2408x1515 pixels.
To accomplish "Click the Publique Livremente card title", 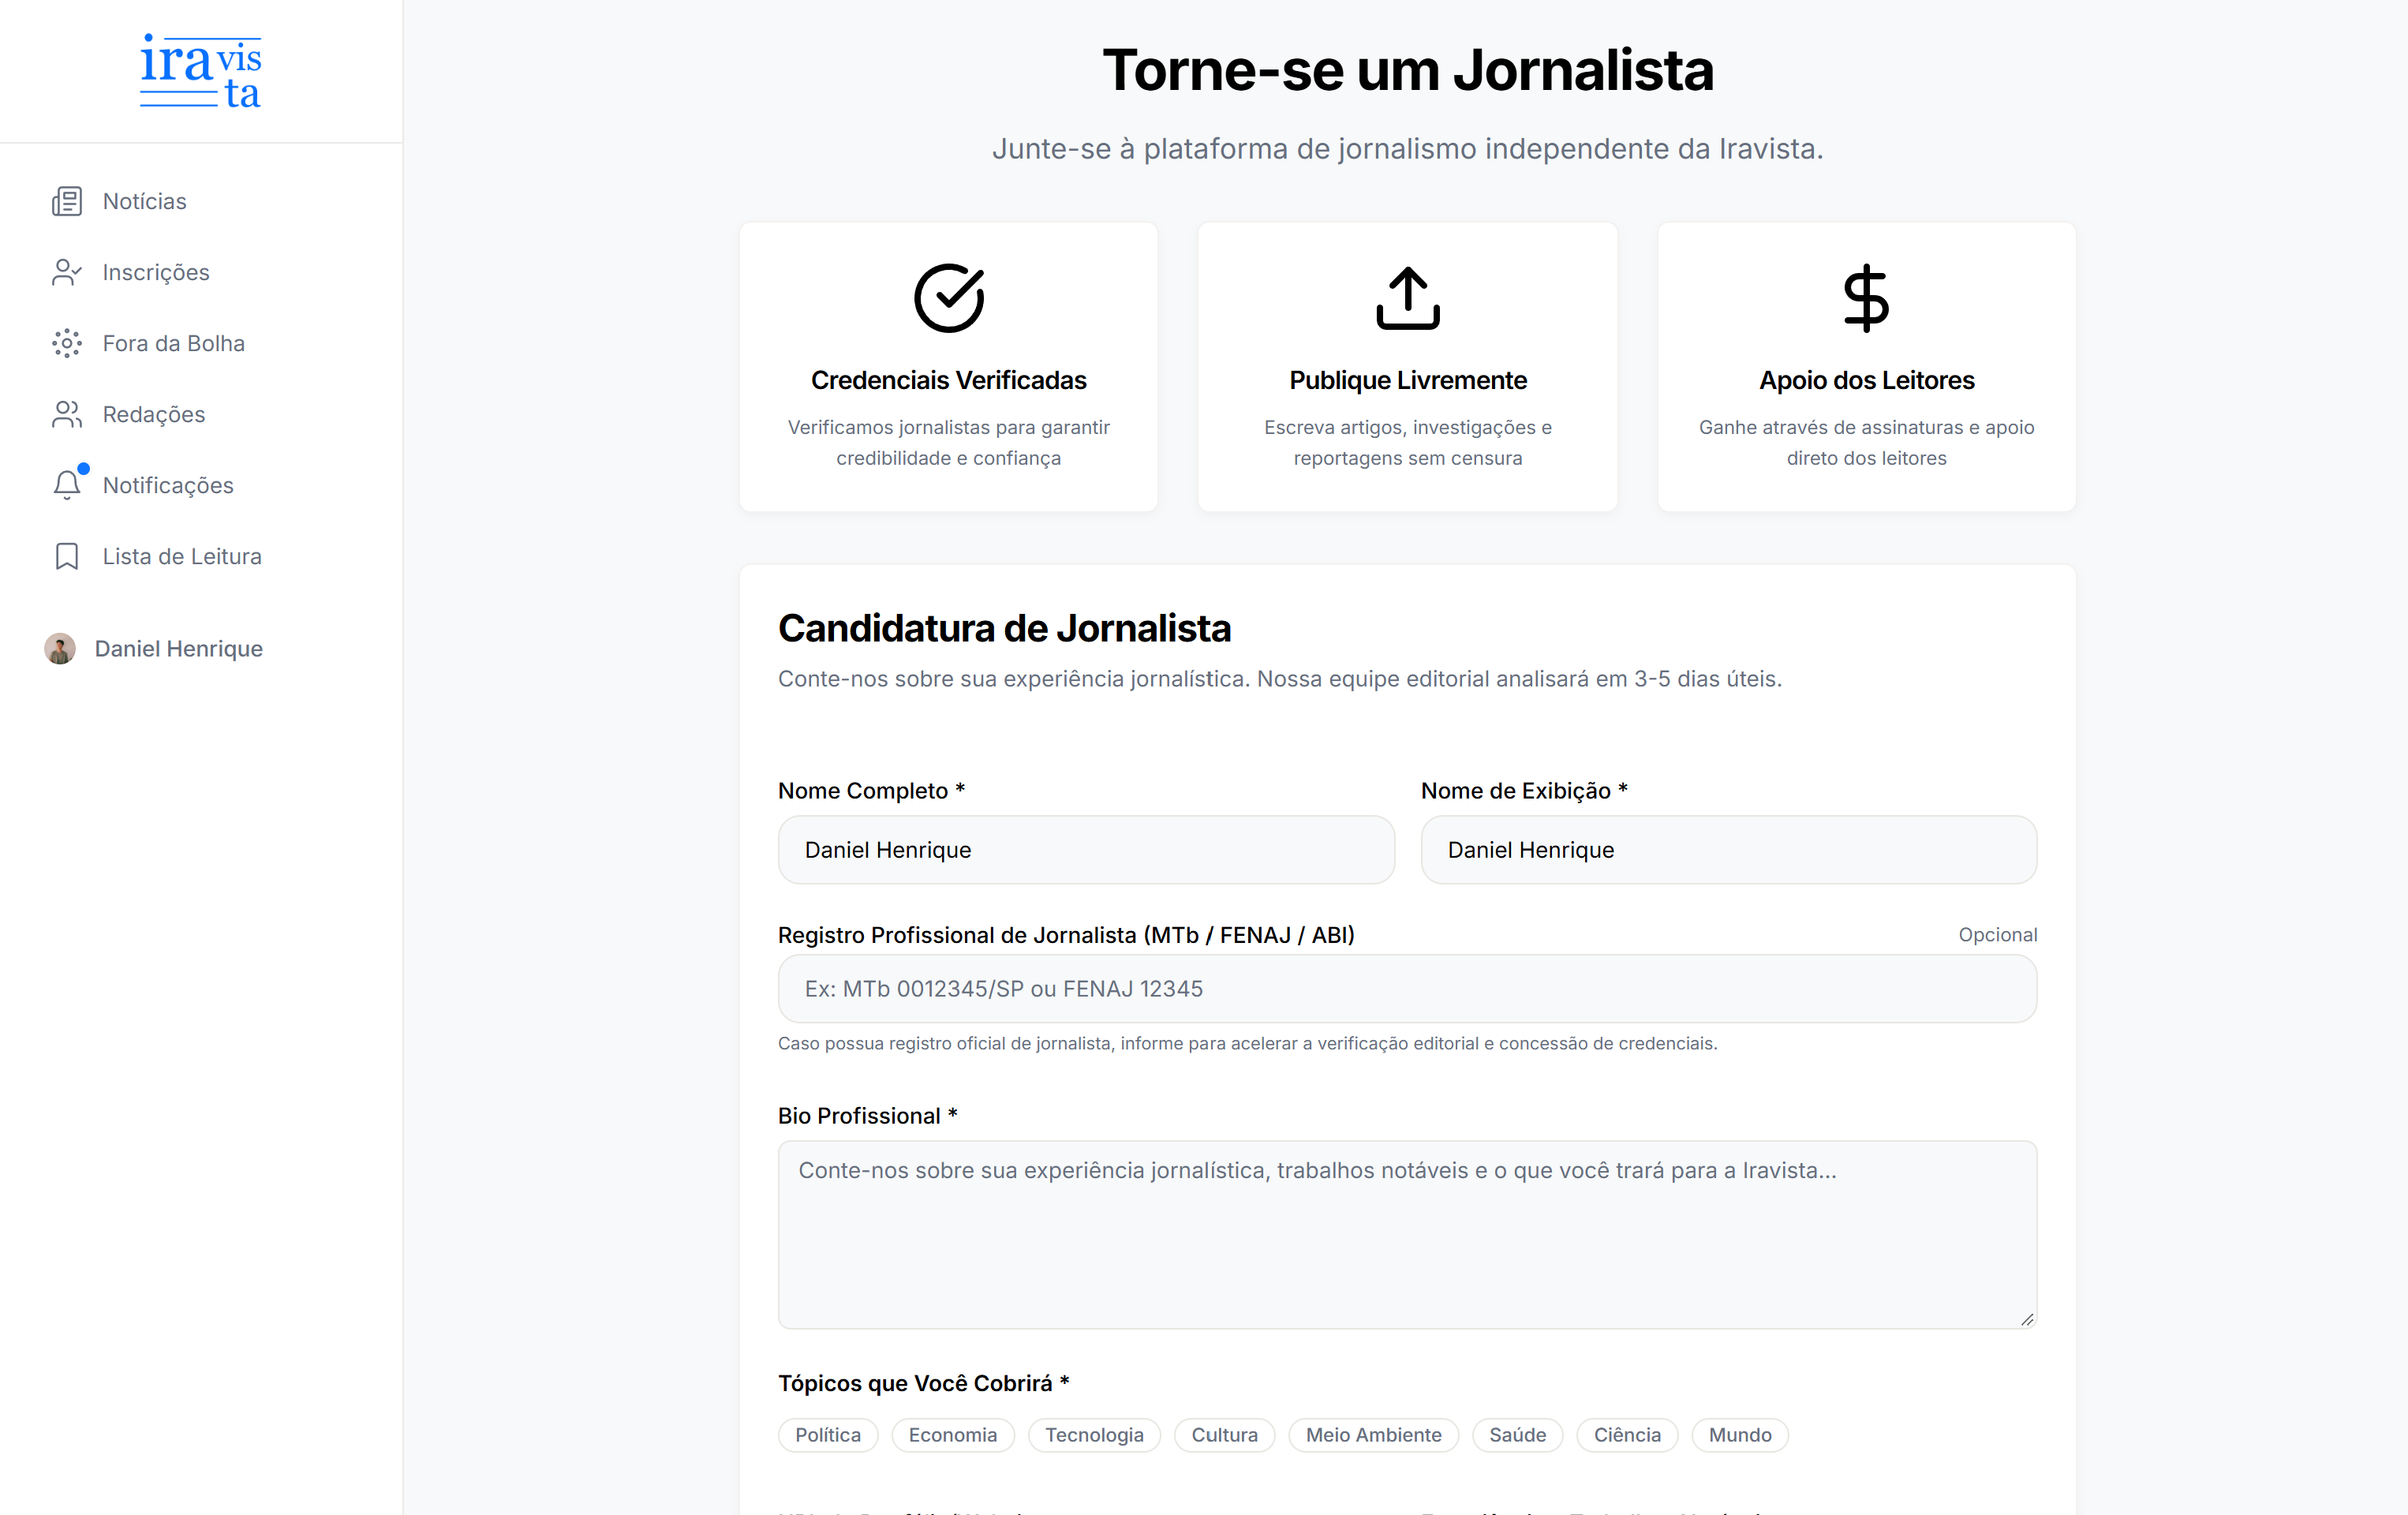I will [1408, 380].
